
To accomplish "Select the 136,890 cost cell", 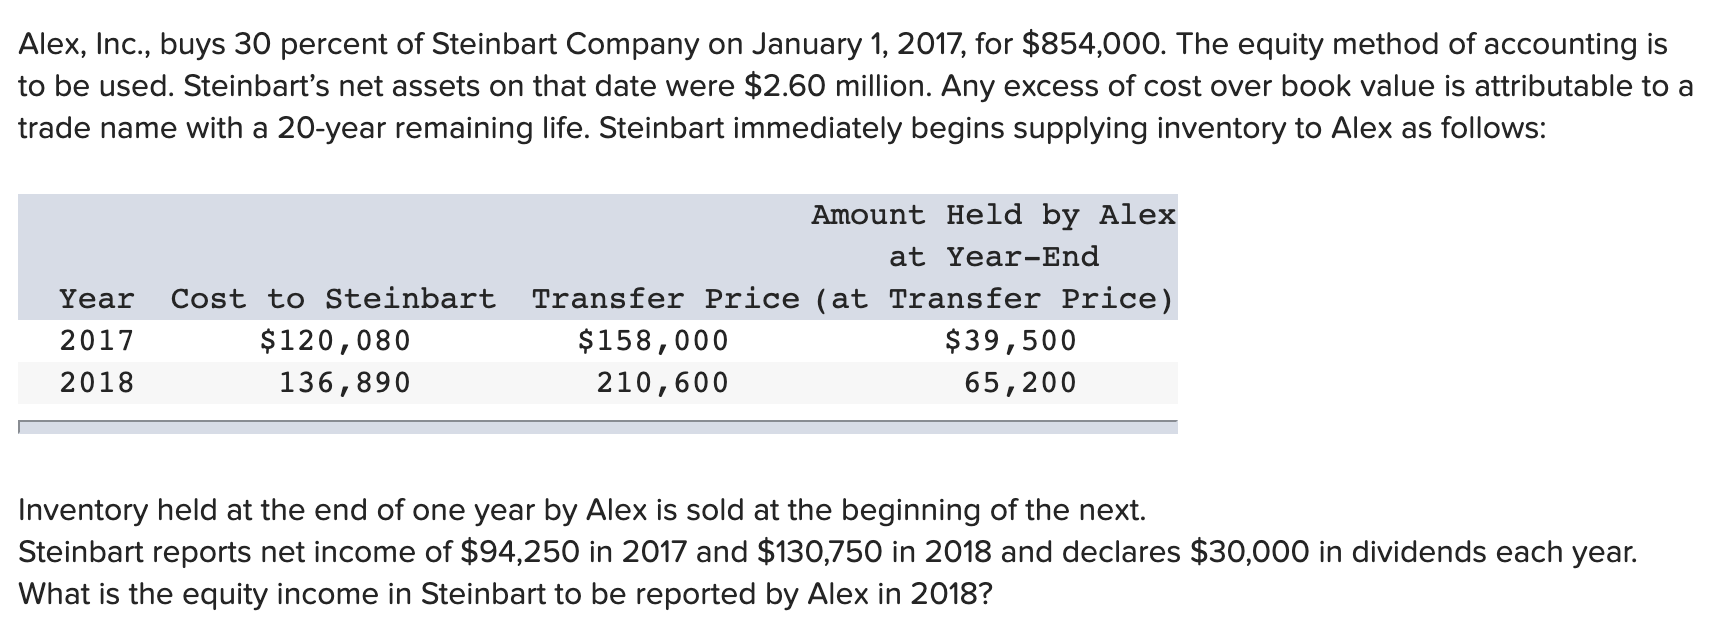I will coord(344,383).
